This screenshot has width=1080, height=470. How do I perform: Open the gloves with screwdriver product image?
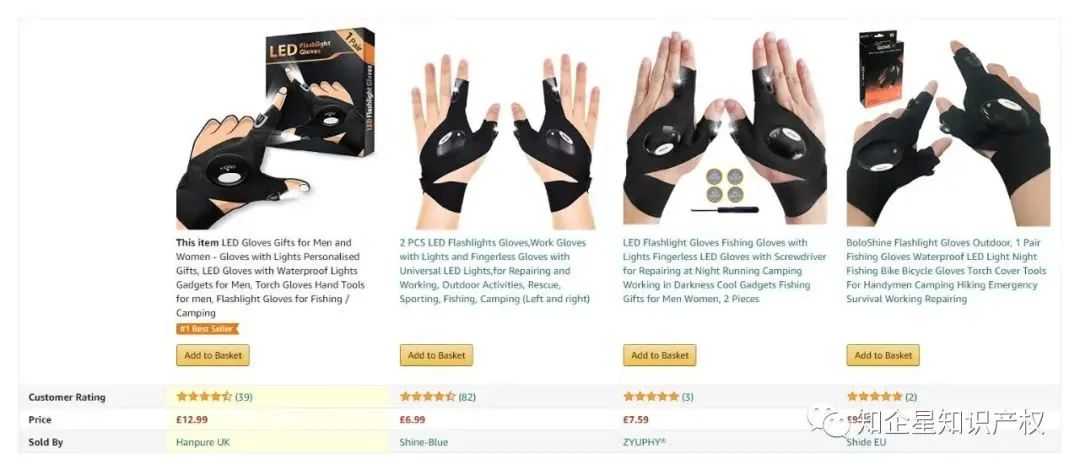725,128
